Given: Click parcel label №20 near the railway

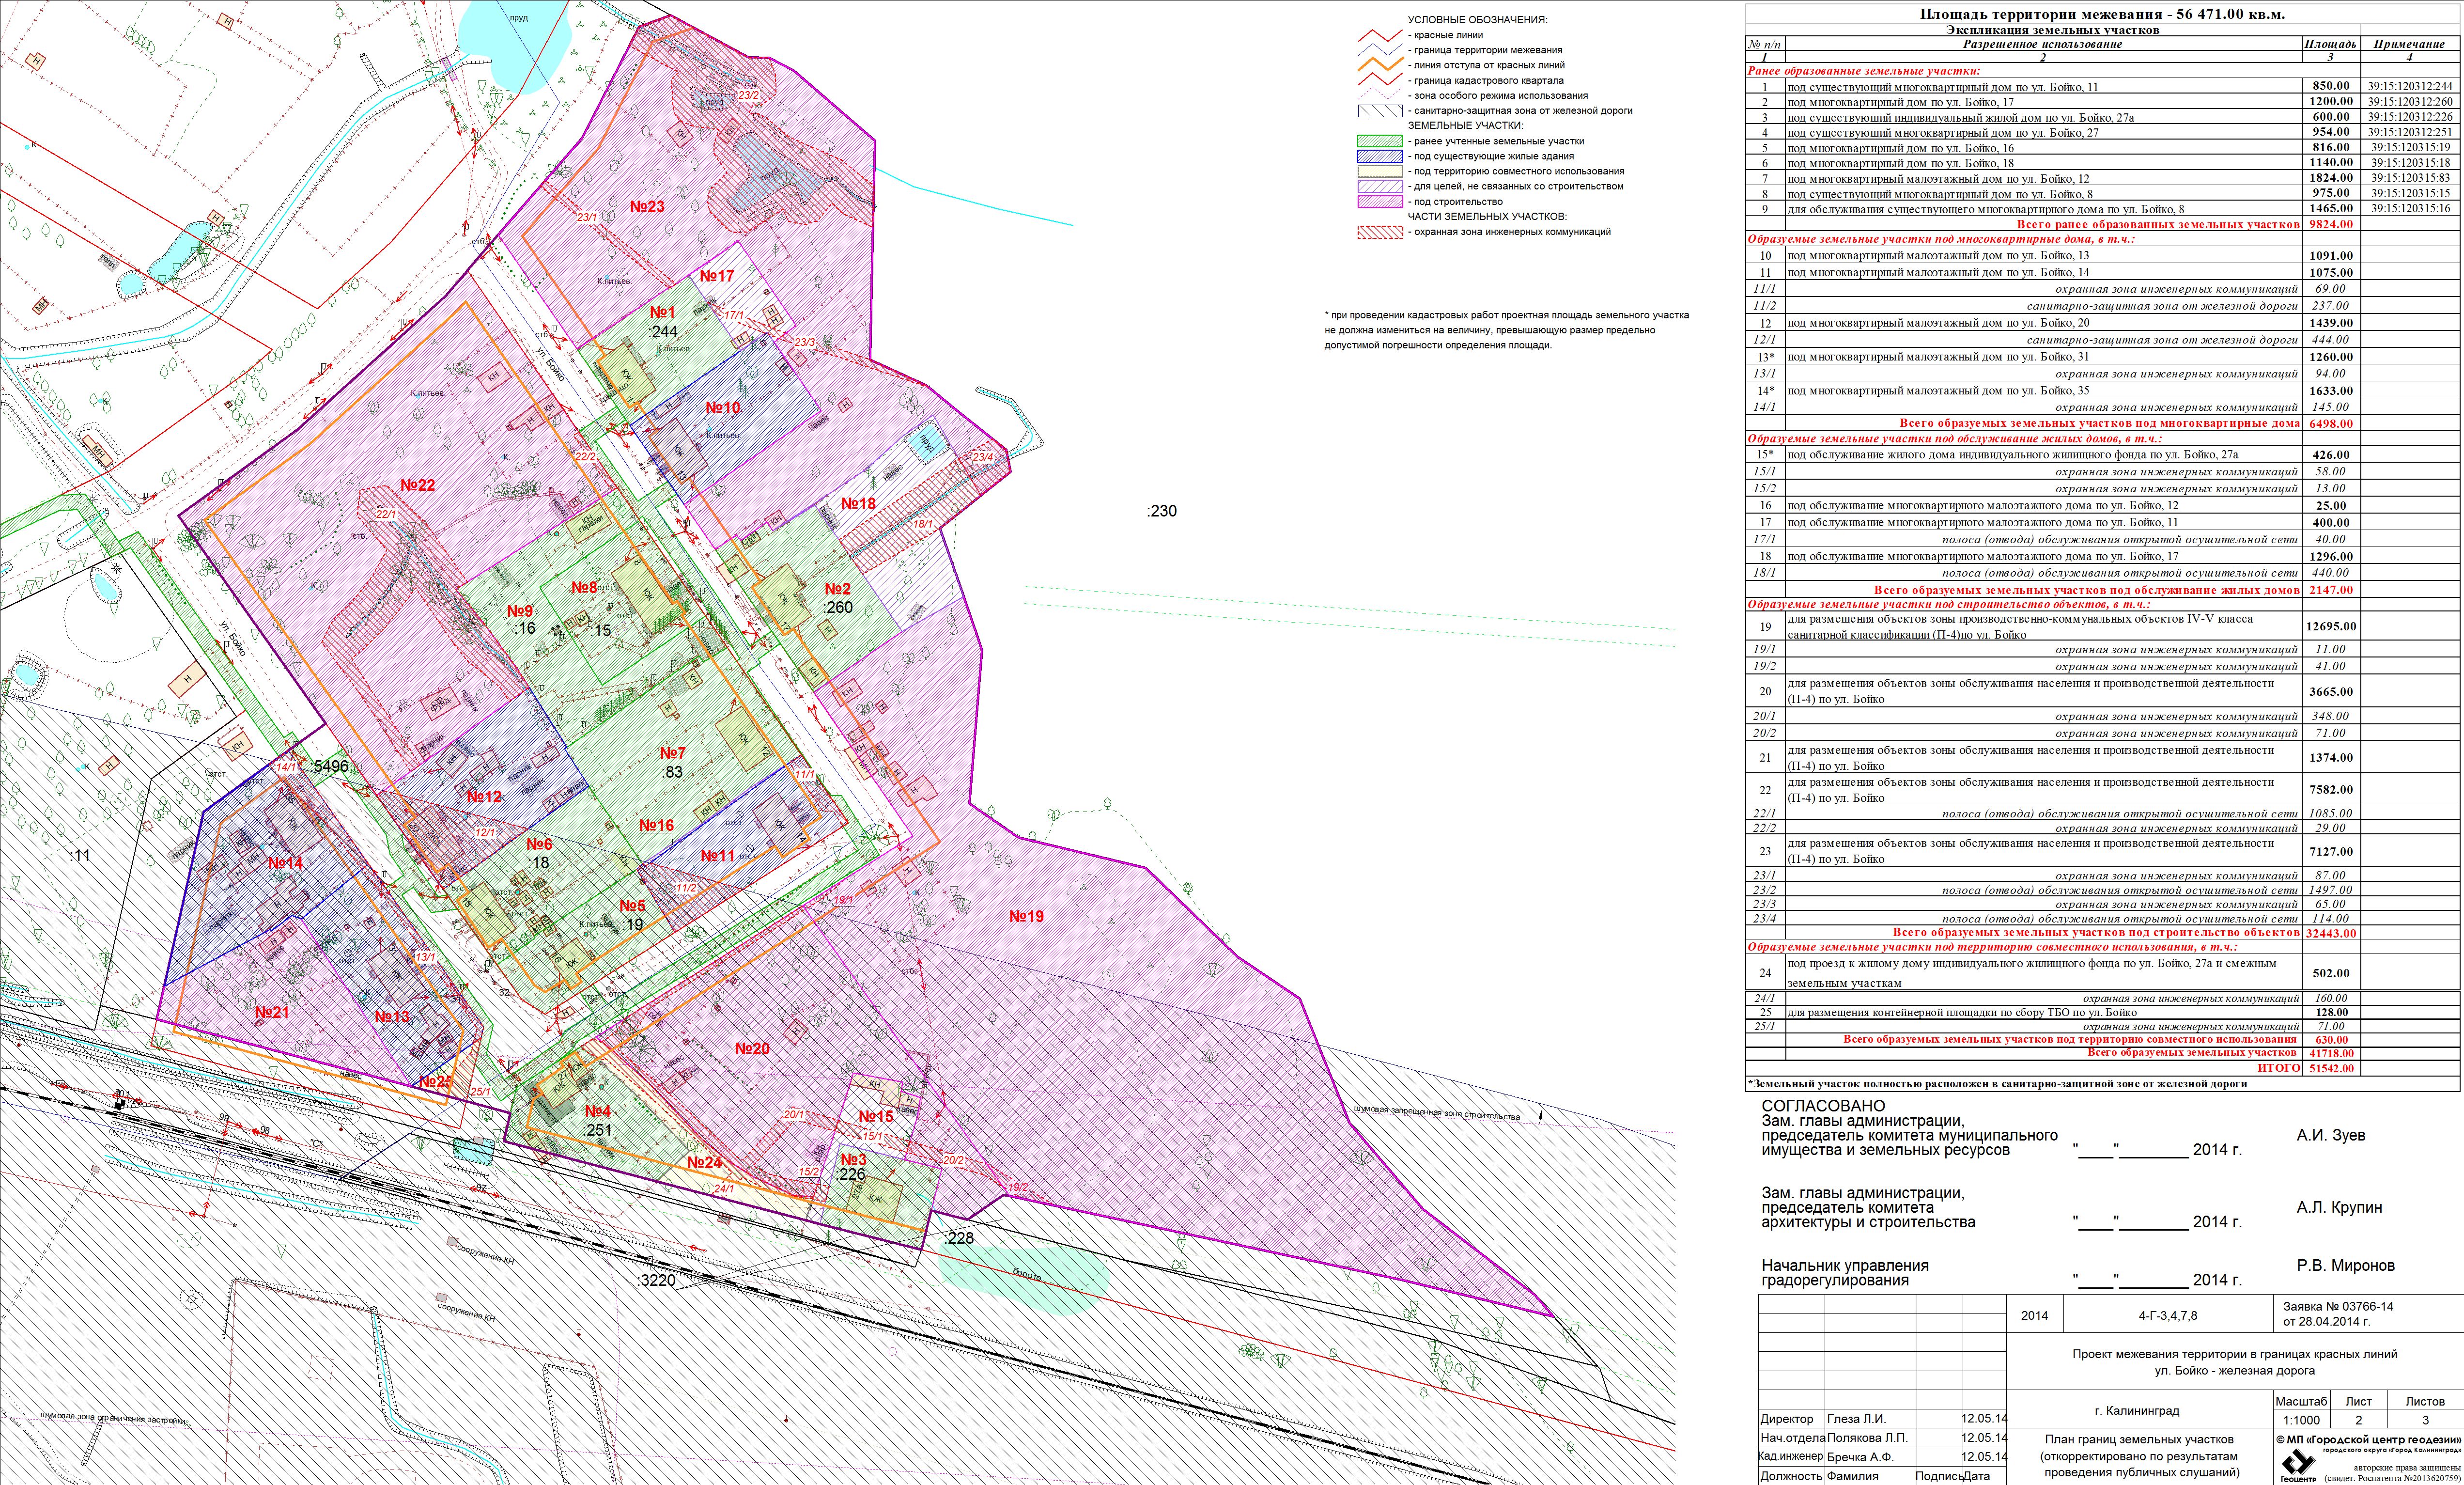Looking at the screenshot, I should coord(752,1049).
